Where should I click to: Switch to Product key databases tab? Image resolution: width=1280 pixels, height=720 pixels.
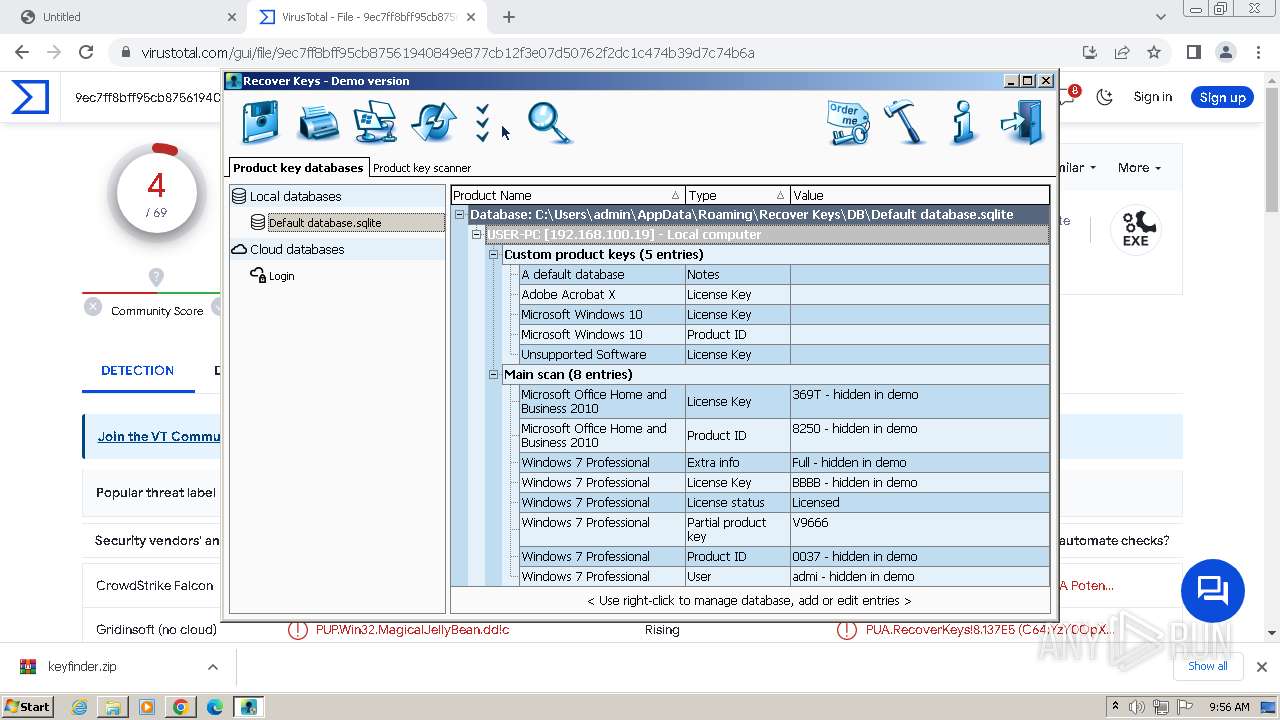298,167
